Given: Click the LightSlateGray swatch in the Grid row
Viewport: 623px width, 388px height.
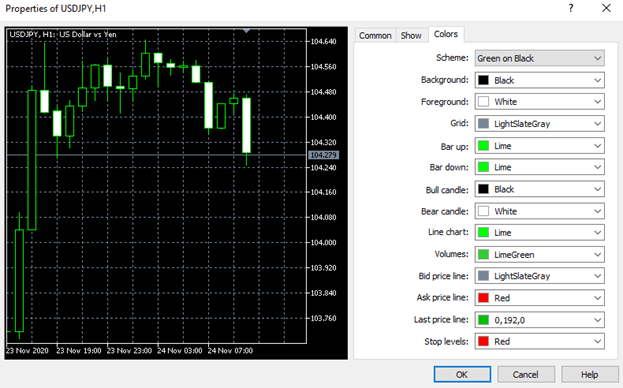Looking at the screenshot, I should pyautogui.click(x=483, y=124).
